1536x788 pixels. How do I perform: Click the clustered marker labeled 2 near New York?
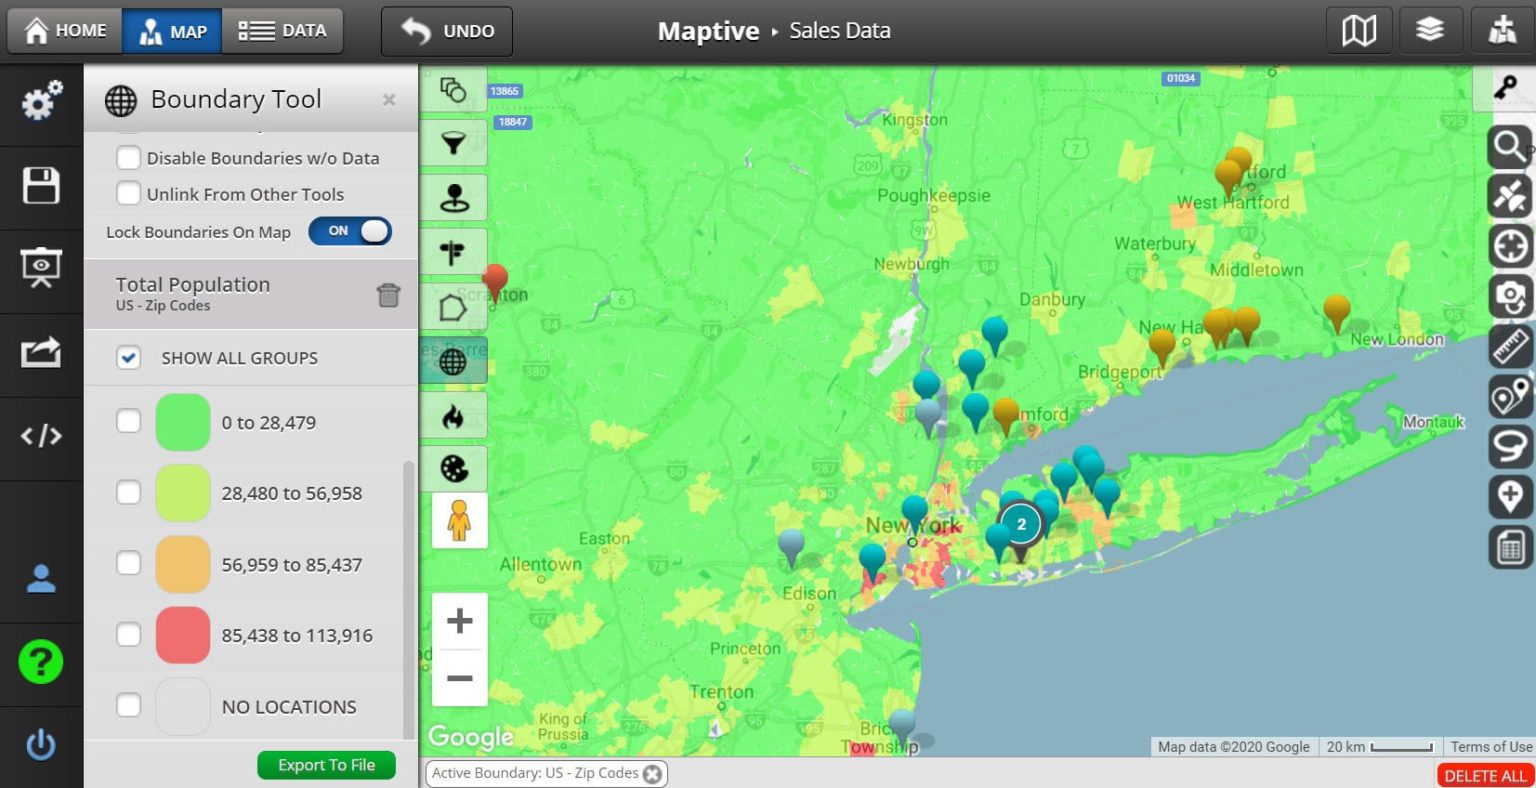point(1020,523)
